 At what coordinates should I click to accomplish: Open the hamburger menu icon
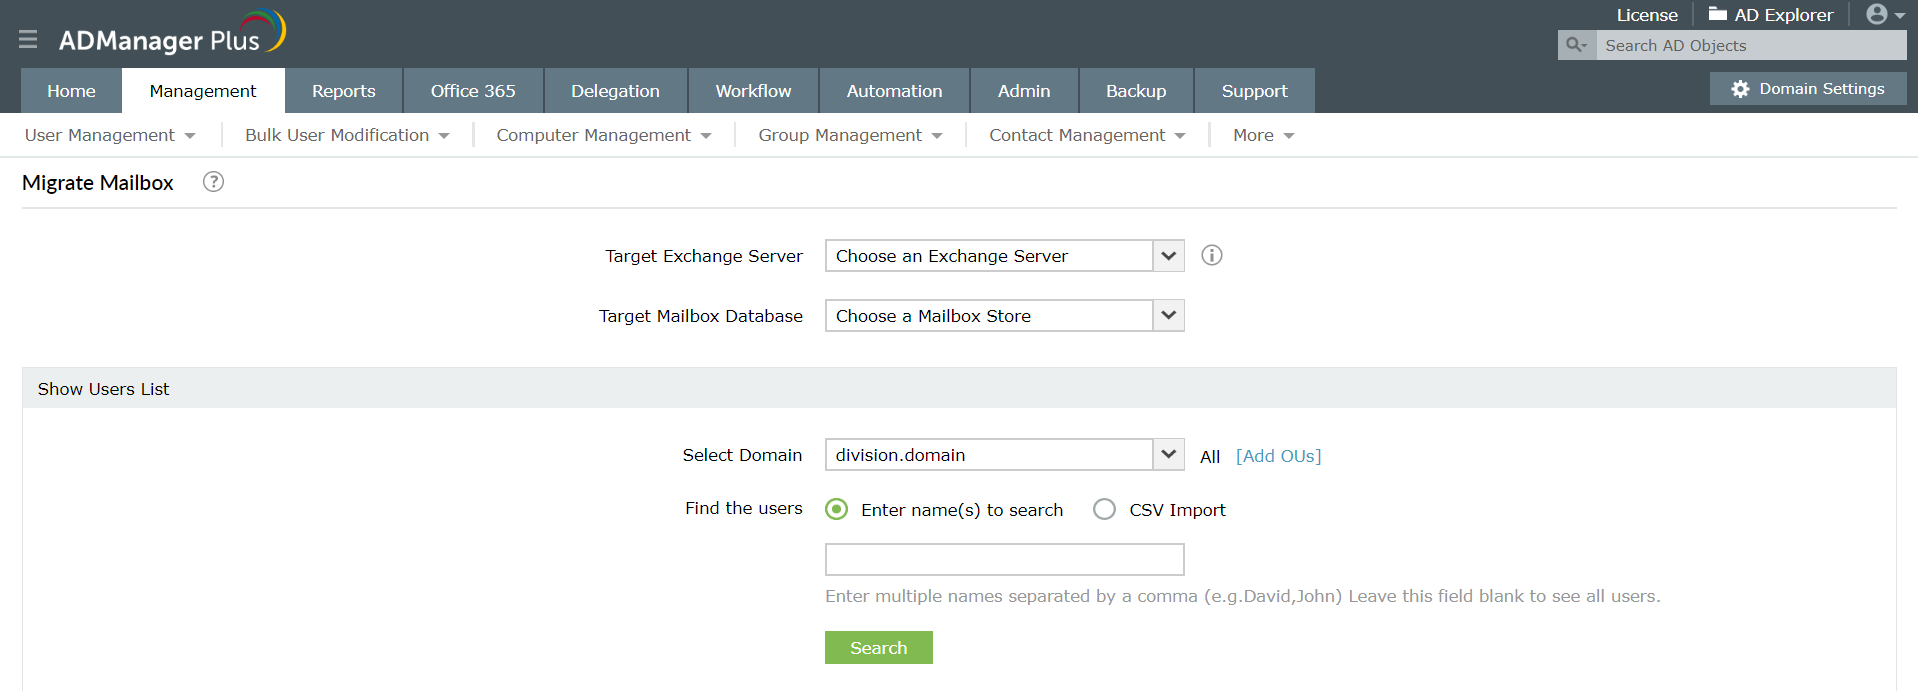click(28, 39)
